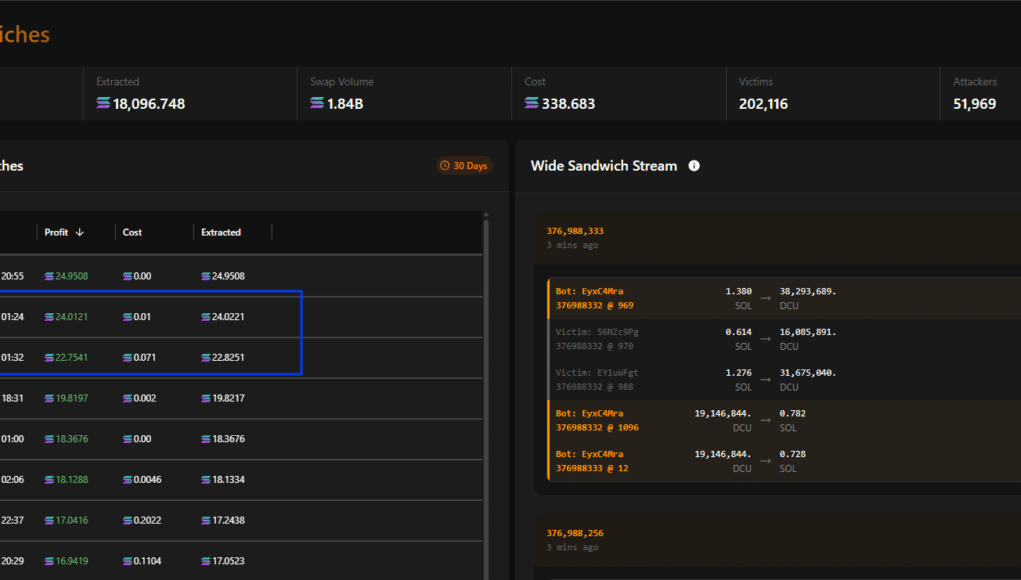The height and width of the screenshot is (580, 1021).
Task: Open slot 376,988,333 in the stream
Action: (574, 231)
